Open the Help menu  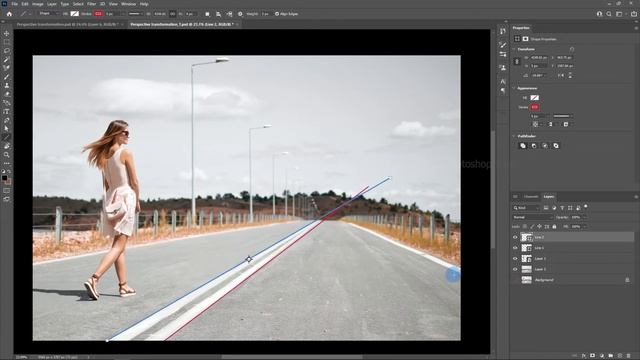coord(144,4)
